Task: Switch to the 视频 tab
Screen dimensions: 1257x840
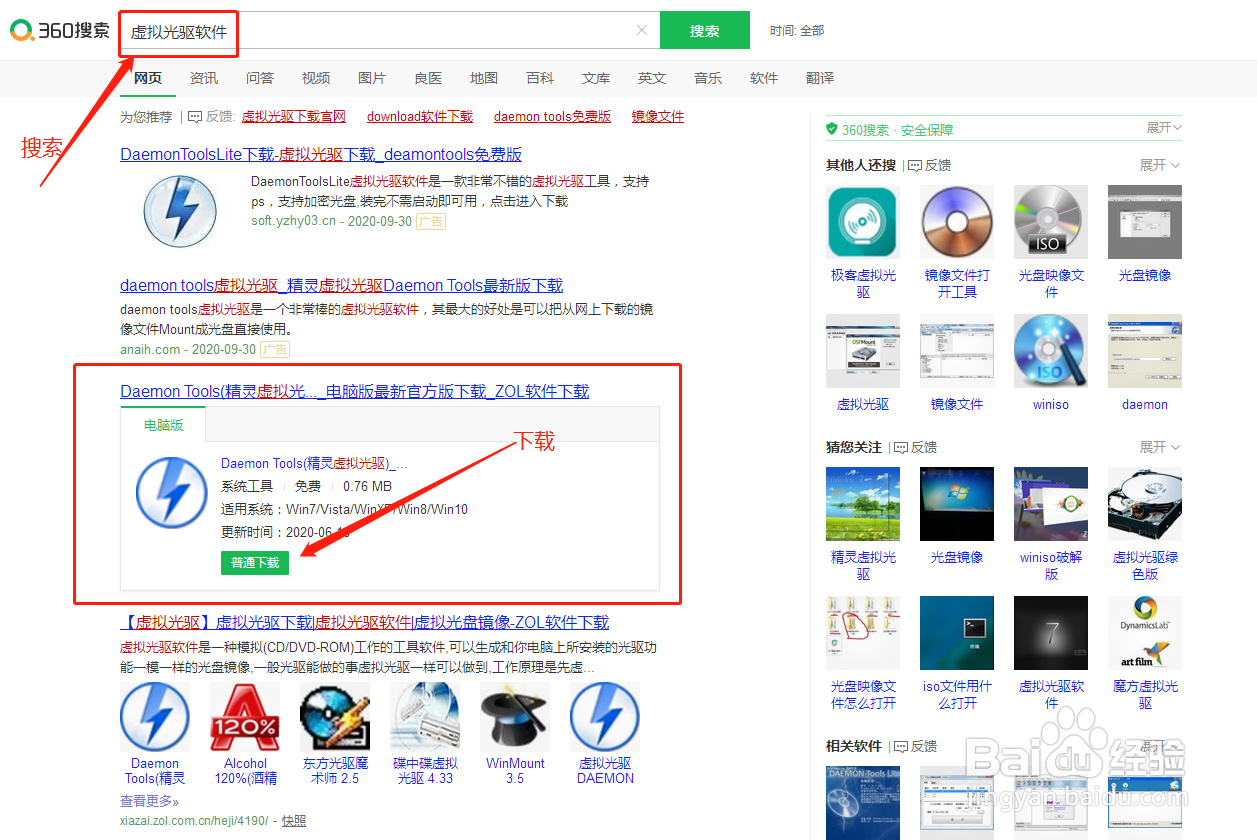Action: tap(316, 78)
